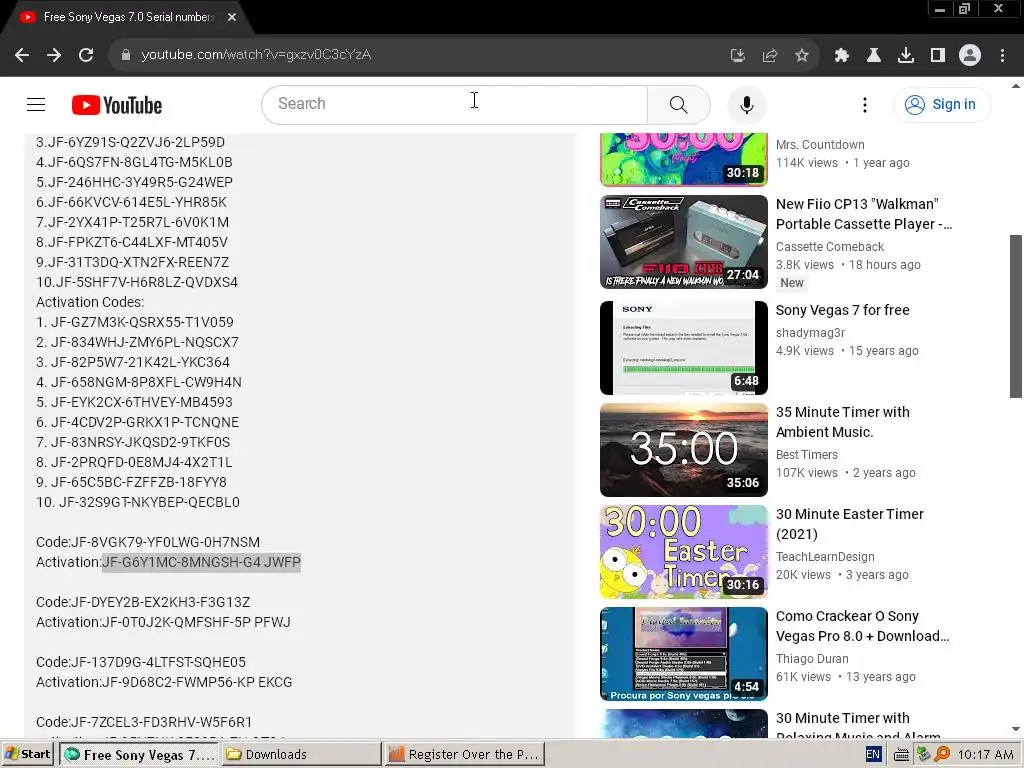Click the Sign in button
The height and width of the screenshot is (768, 1024).
(x=941, y=104)
